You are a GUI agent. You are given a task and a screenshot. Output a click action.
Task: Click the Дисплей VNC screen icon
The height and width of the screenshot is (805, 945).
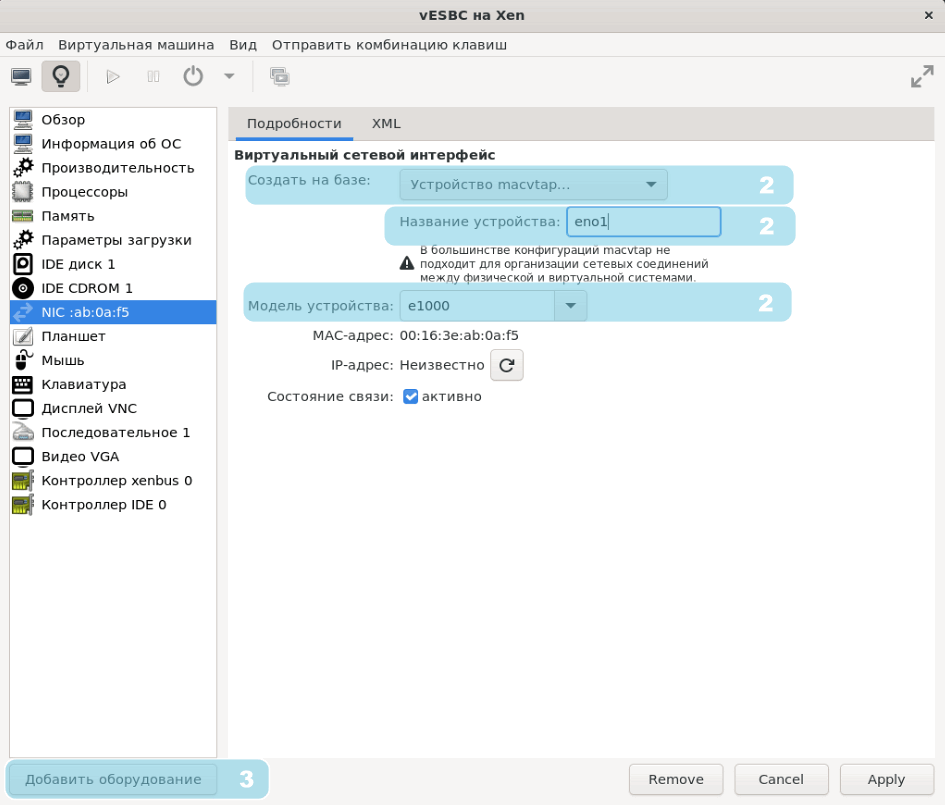tap(23, 409)
